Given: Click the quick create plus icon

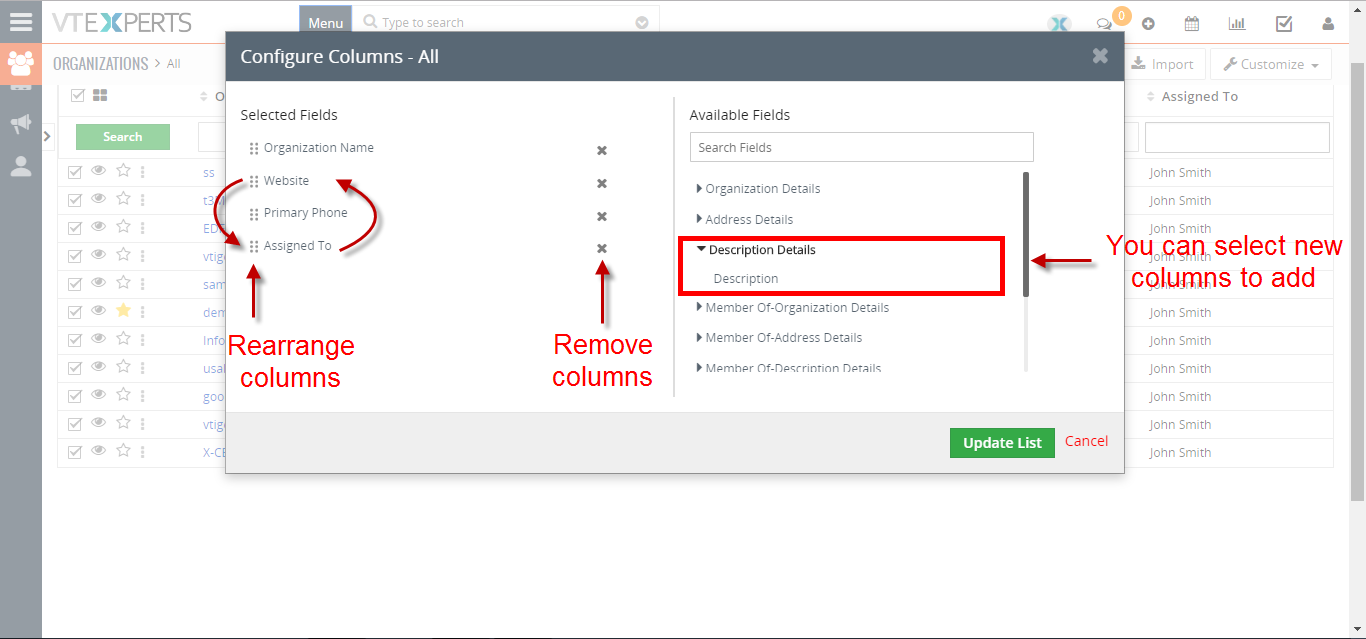Looking at the screenshot, I should pos(1148,24).
